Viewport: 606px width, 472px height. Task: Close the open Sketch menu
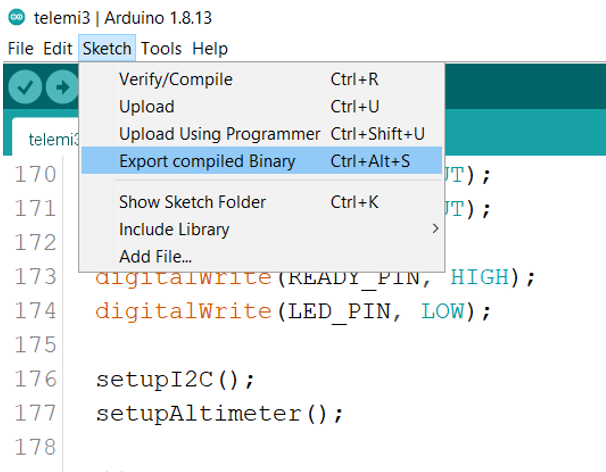tap(107, 49)
